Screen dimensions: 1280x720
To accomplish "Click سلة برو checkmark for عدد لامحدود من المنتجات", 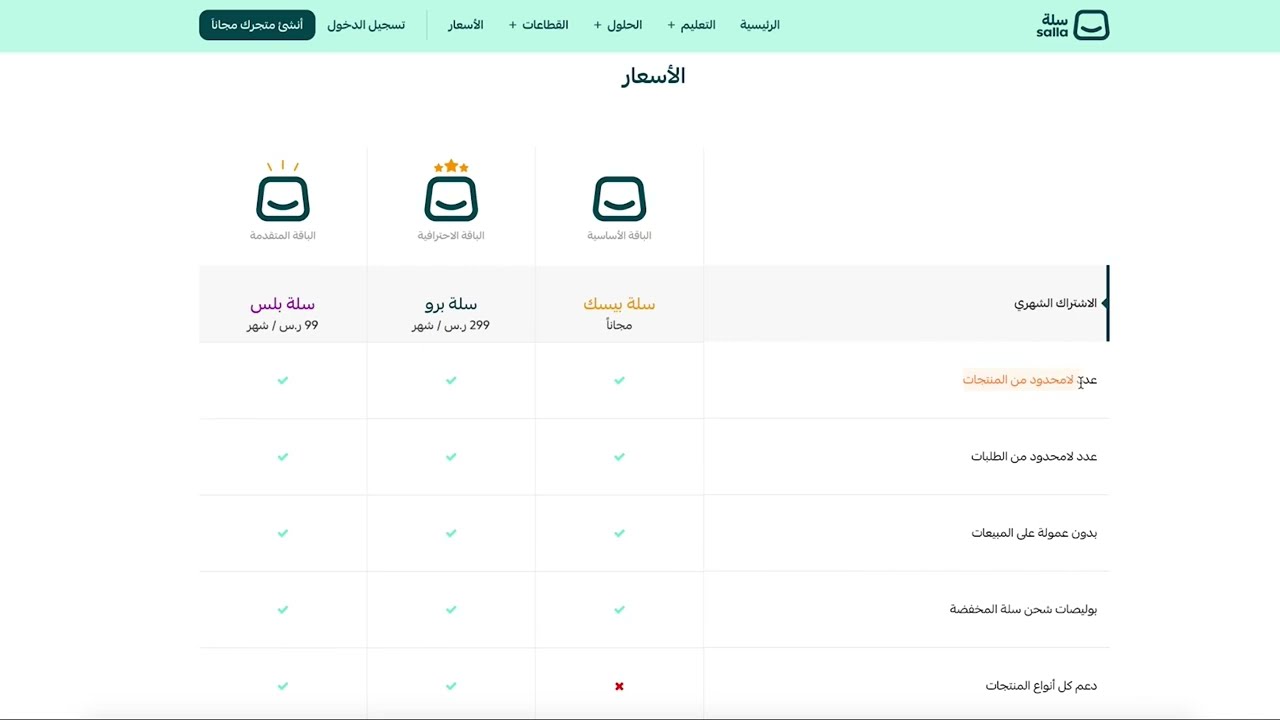I will [x=451, y=380].
